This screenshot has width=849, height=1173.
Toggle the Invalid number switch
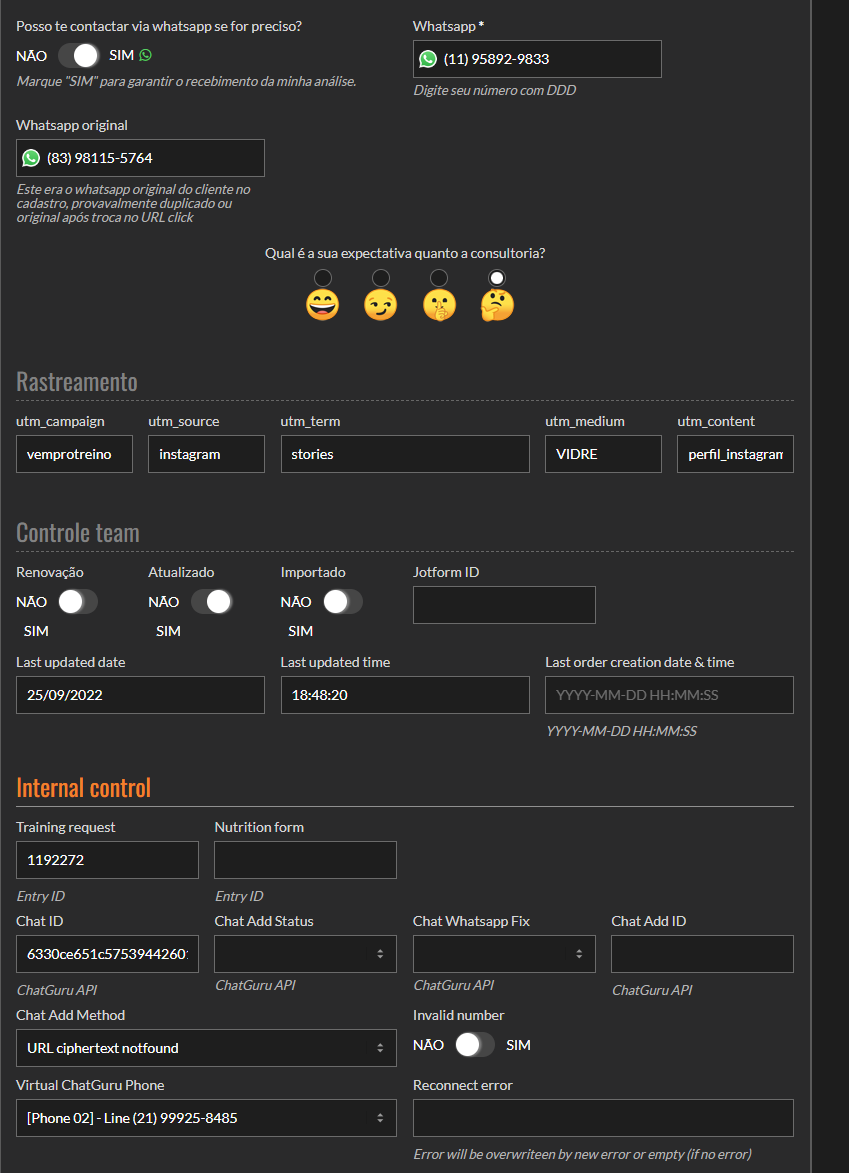click(476, 1045)
